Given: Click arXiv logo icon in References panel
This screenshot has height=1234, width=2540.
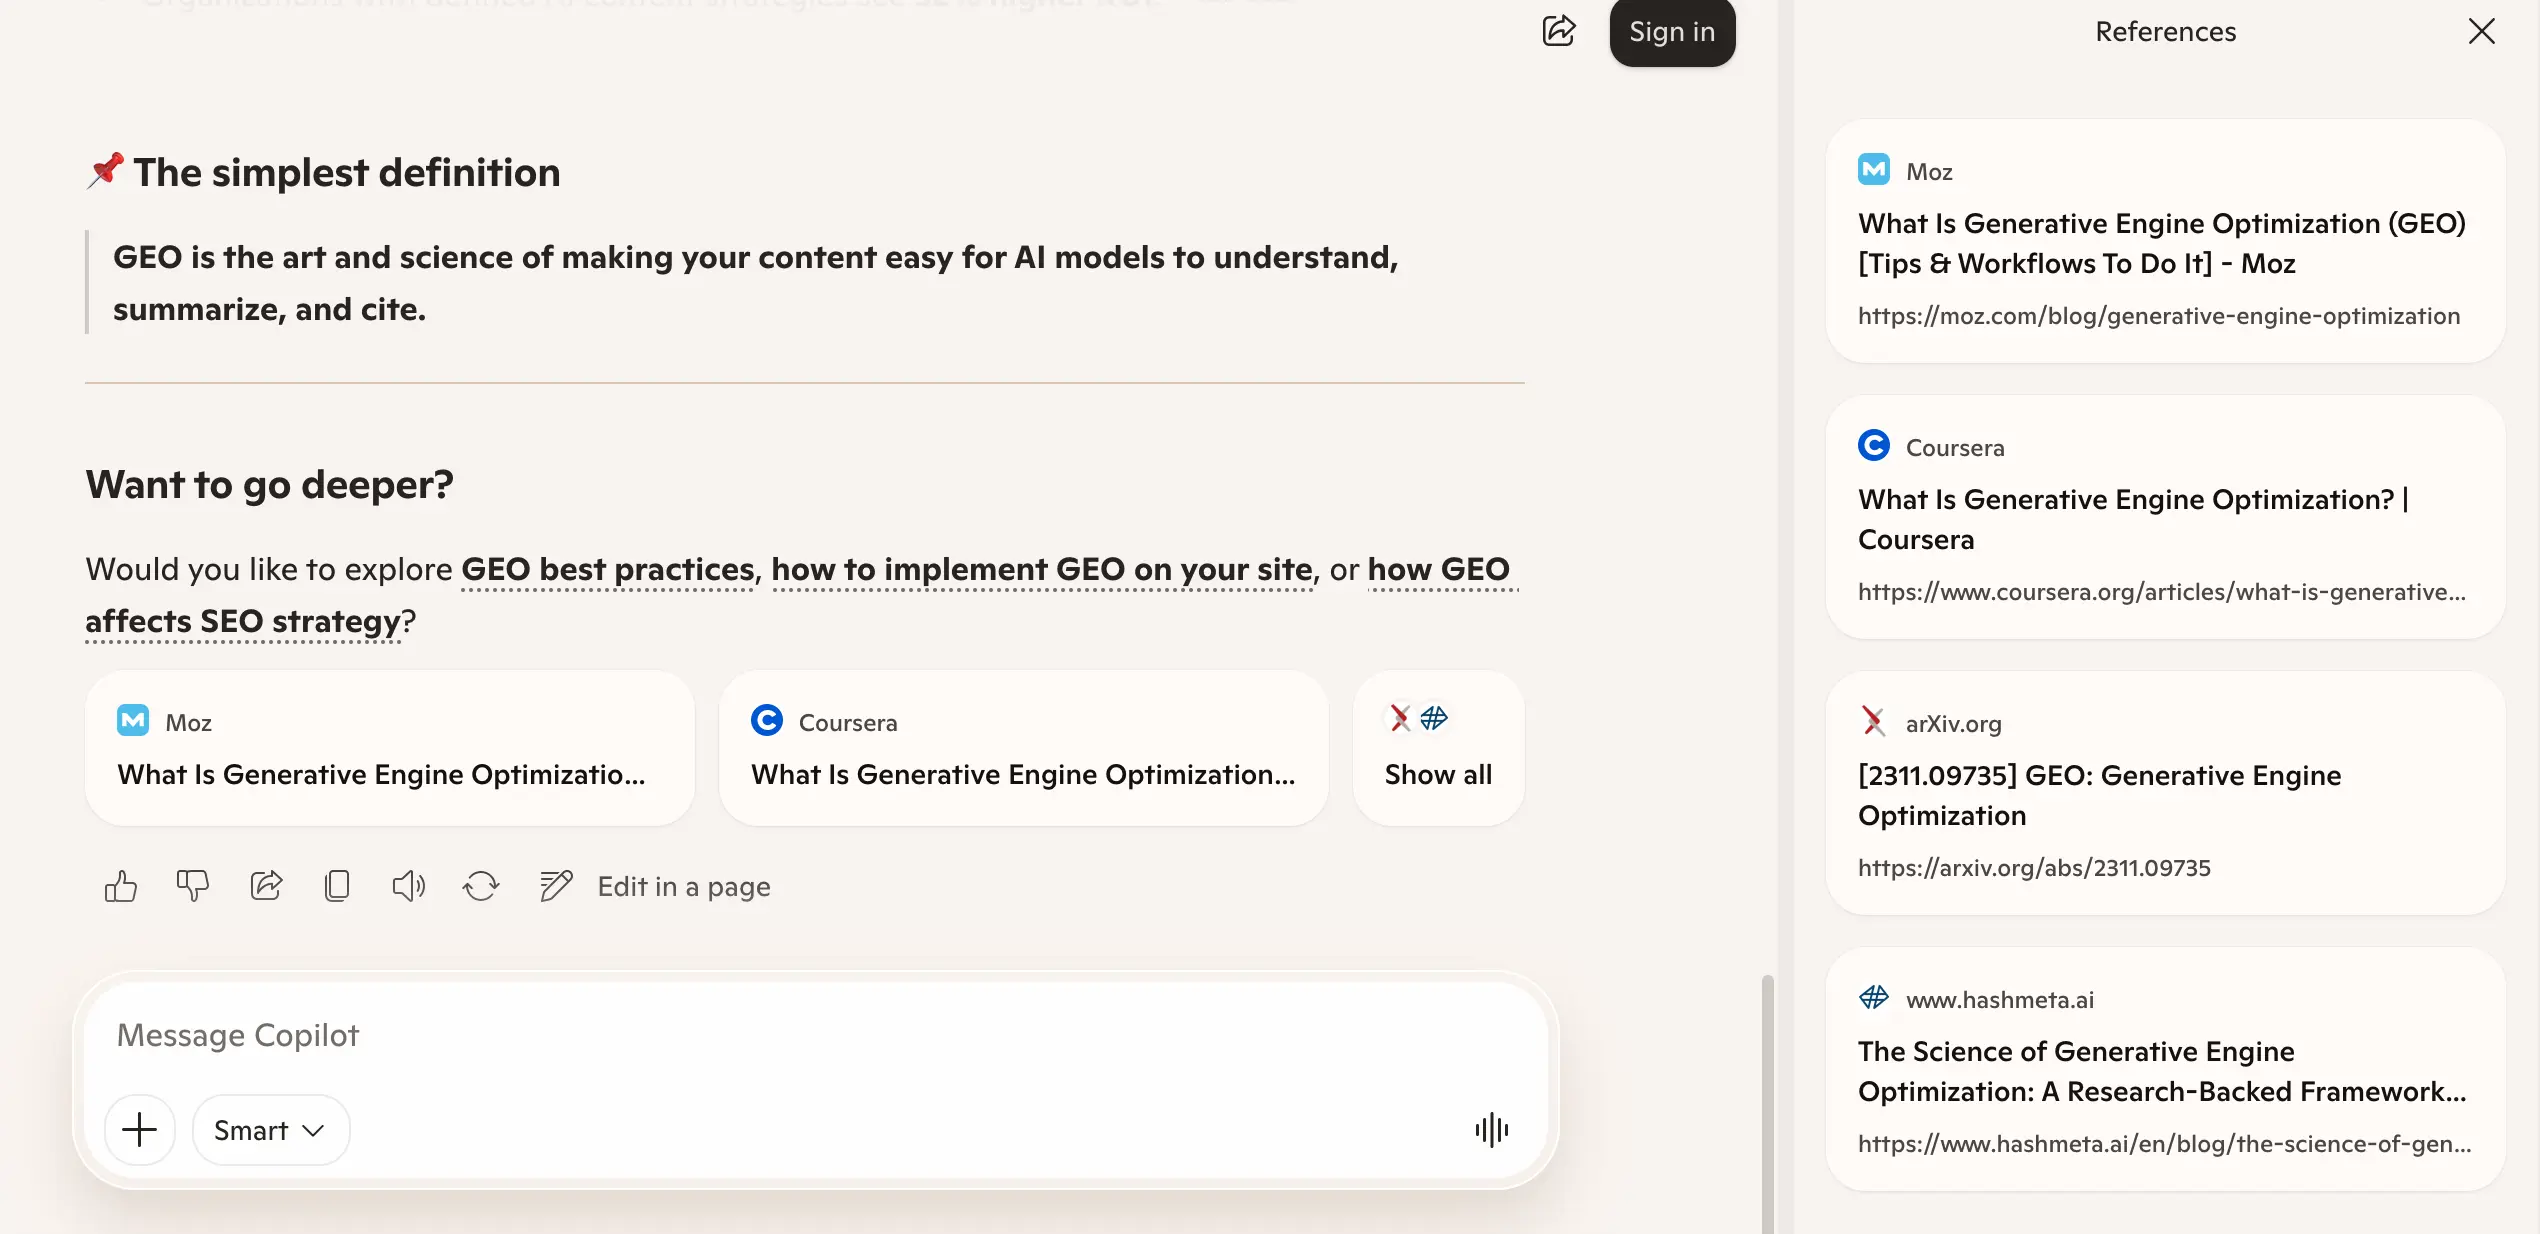Looking at the screenshot, I should 1874,721.
